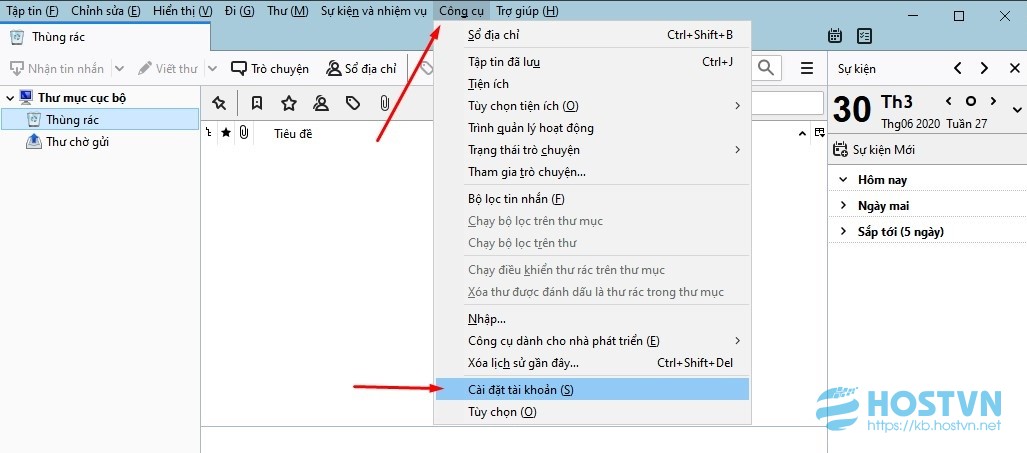
Task: Choose Bộ lọc tin nhắn entry
Action: (x=593, y=199)
